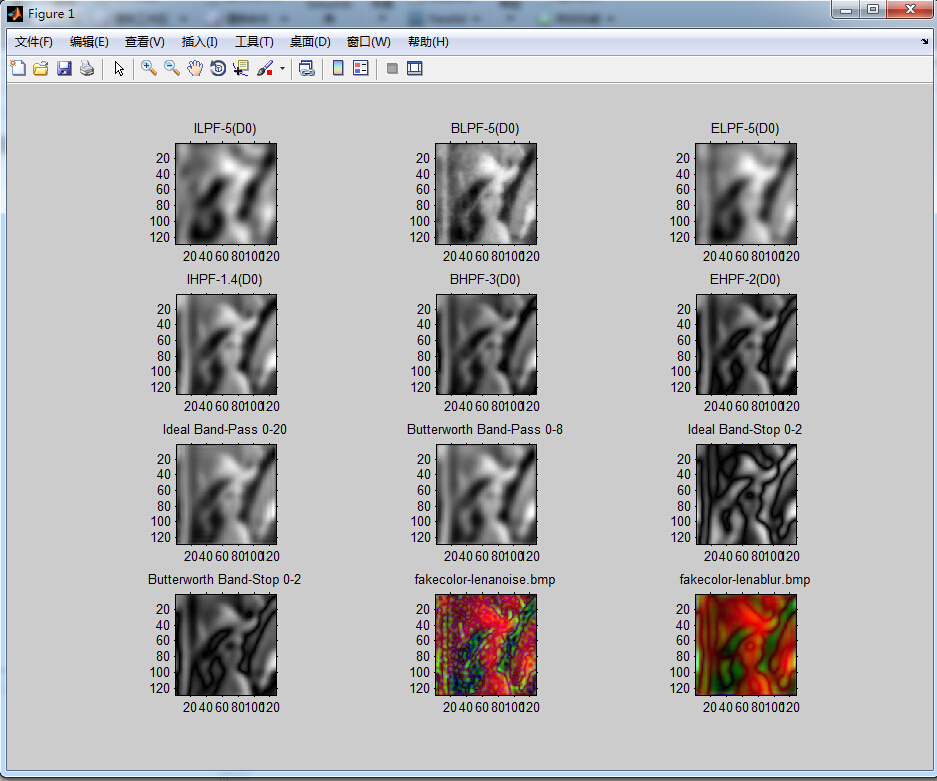Click the title text 'ILPF-5(D0)'

[x=225, y=128]
